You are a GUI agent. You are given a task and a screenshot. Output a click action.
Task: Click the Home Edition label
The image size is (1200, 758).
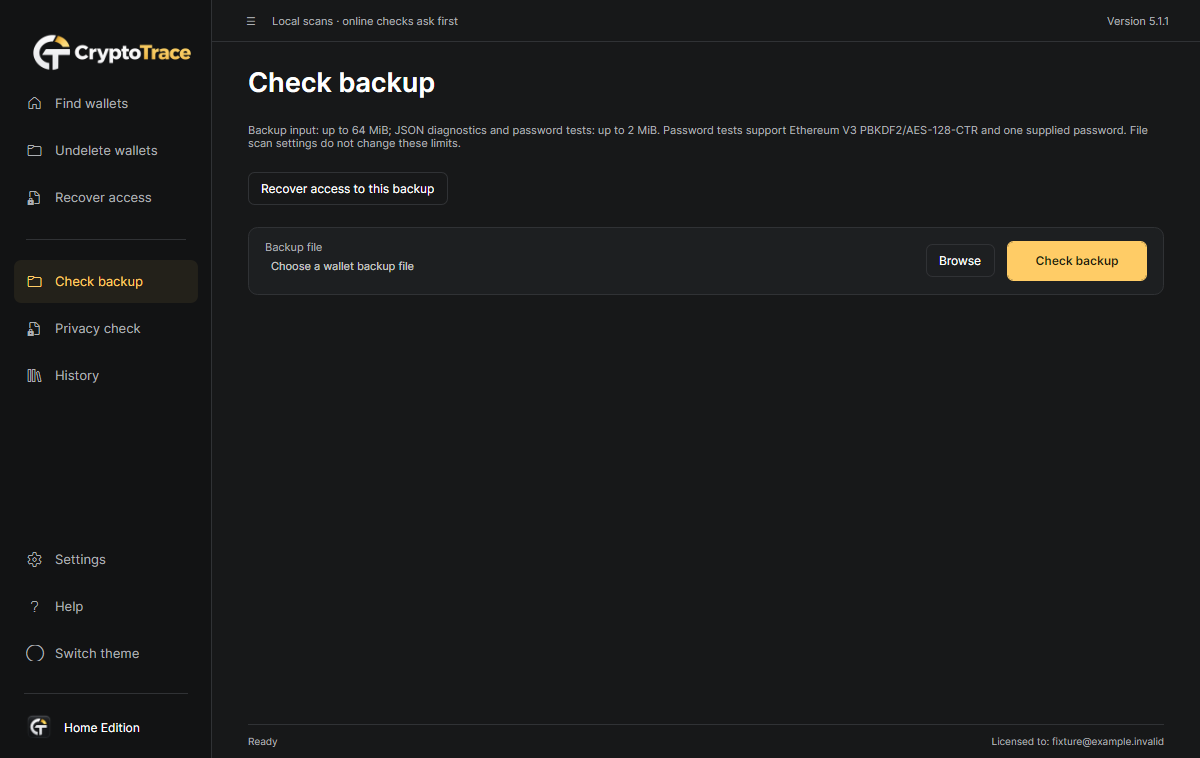(x=102, y=727)
